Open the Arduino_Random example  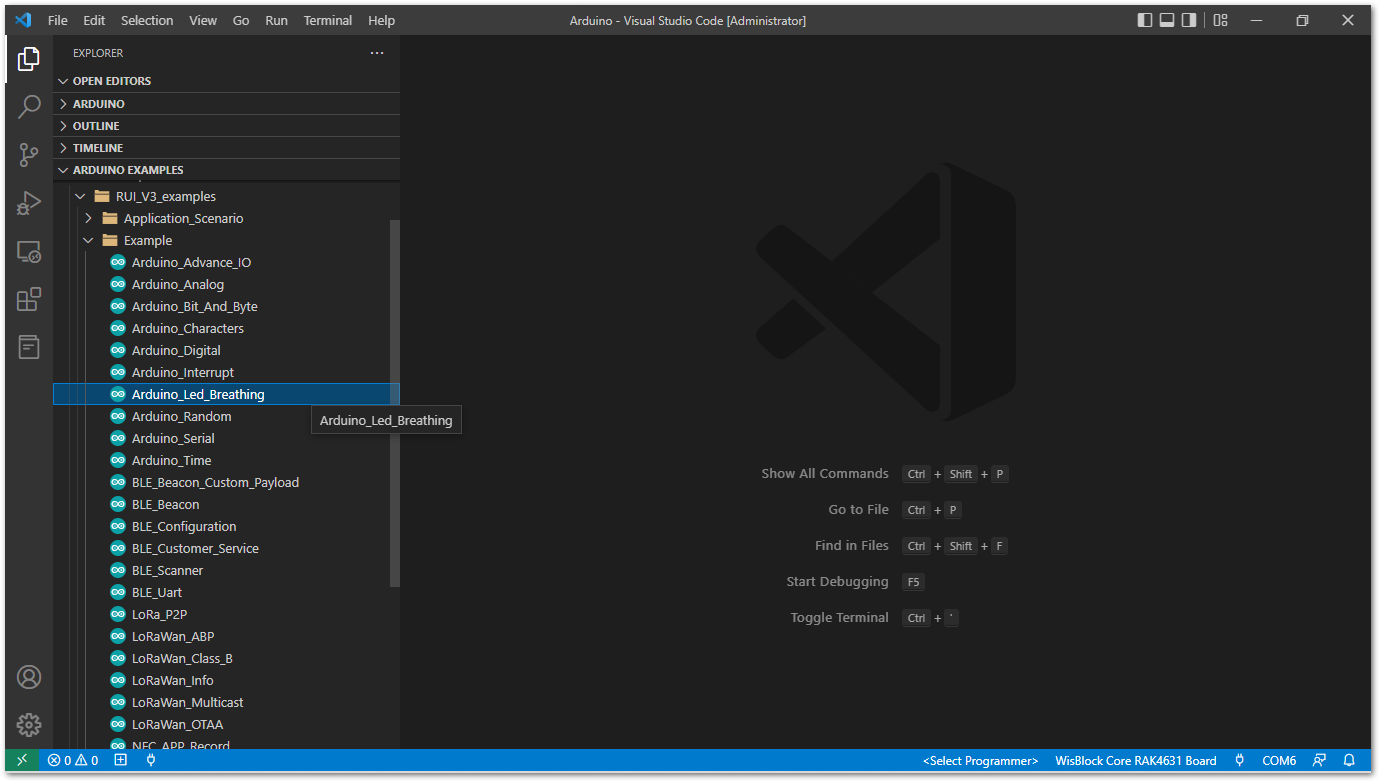tap(226, 417)
